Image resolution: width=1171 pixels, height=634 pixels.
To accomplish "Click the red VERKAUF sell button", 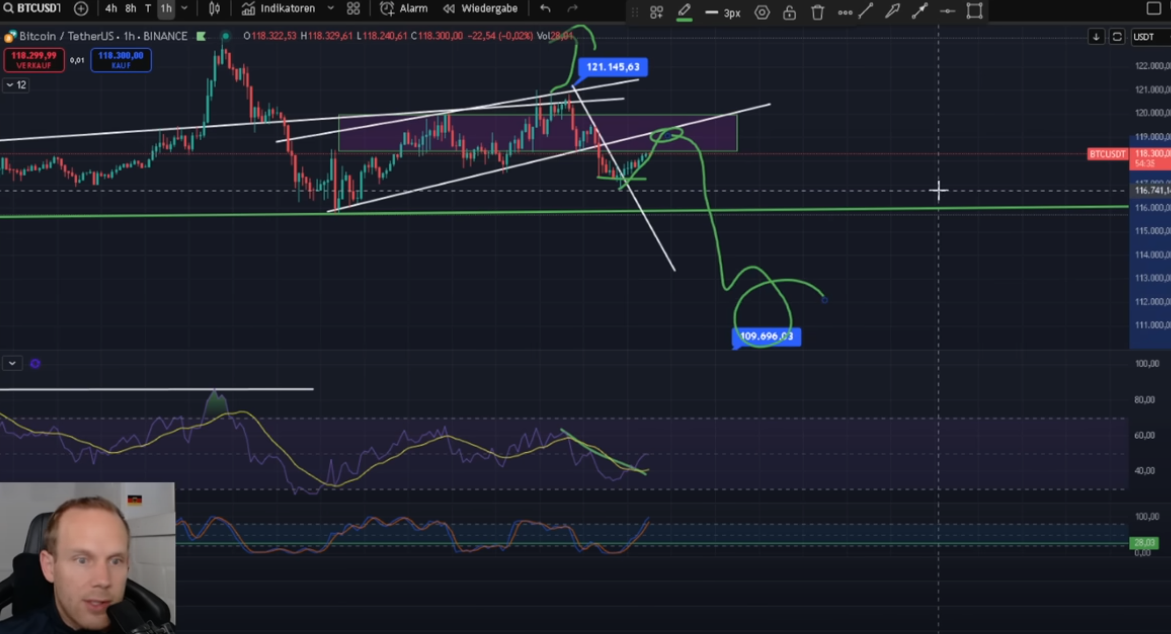I will (34, 60).
